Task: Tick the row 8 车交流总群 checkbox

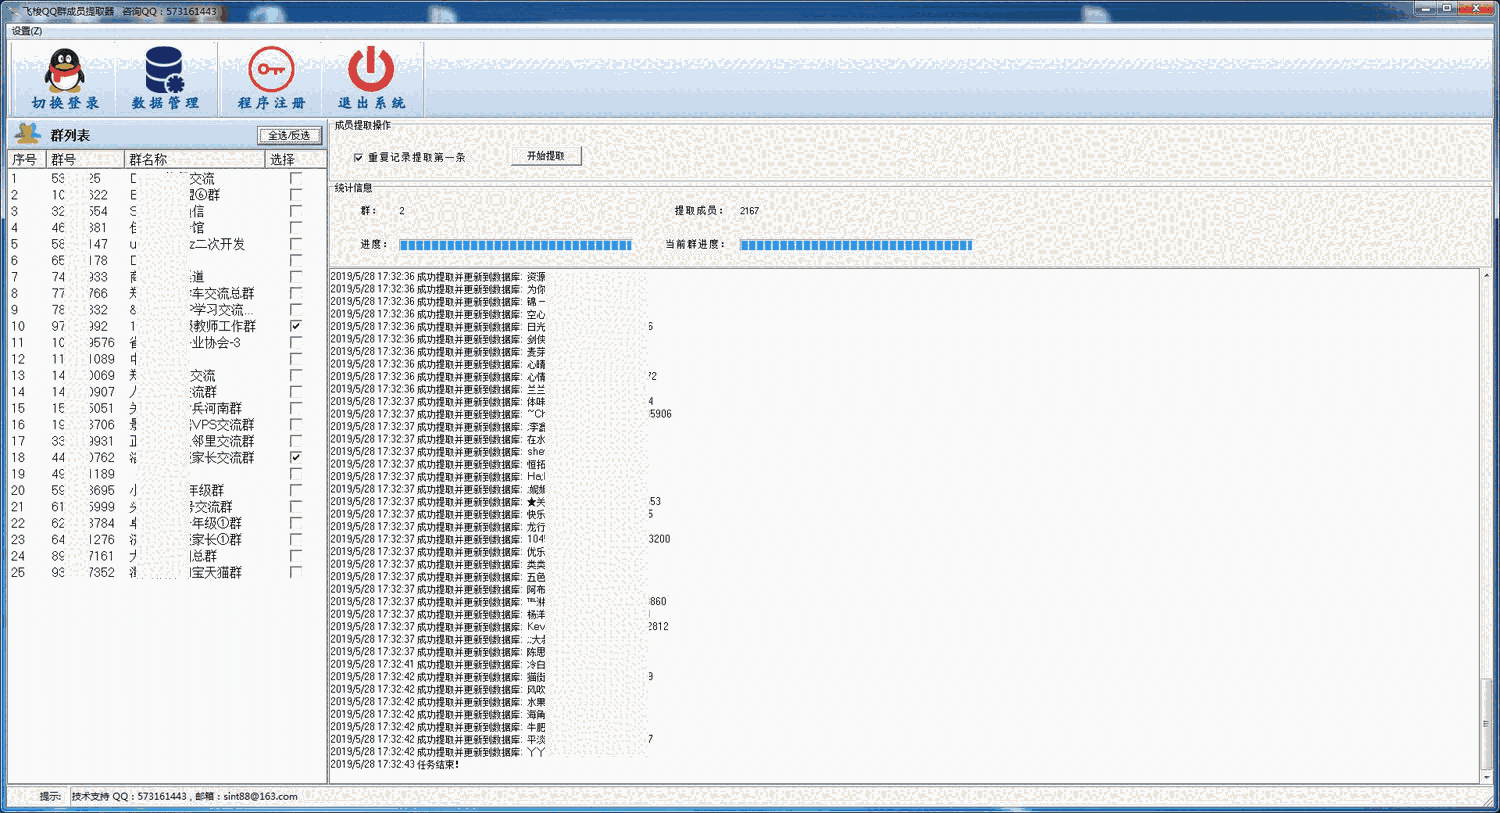Action: click(x=296, y=293)
